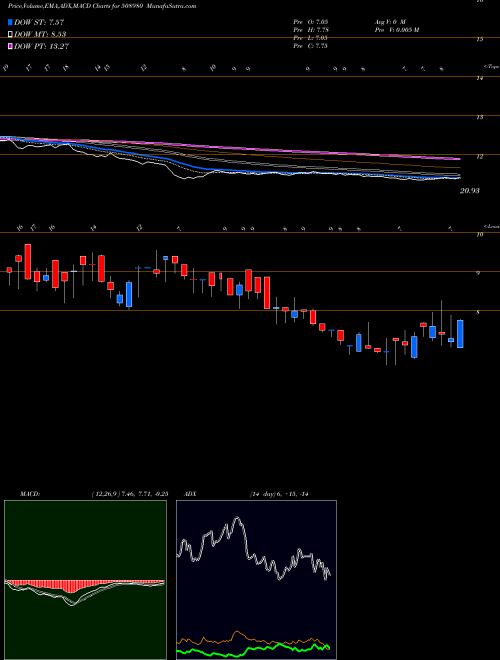Click the white DOW MT legend square
500x660 pixels.
[x=10, y=34]
